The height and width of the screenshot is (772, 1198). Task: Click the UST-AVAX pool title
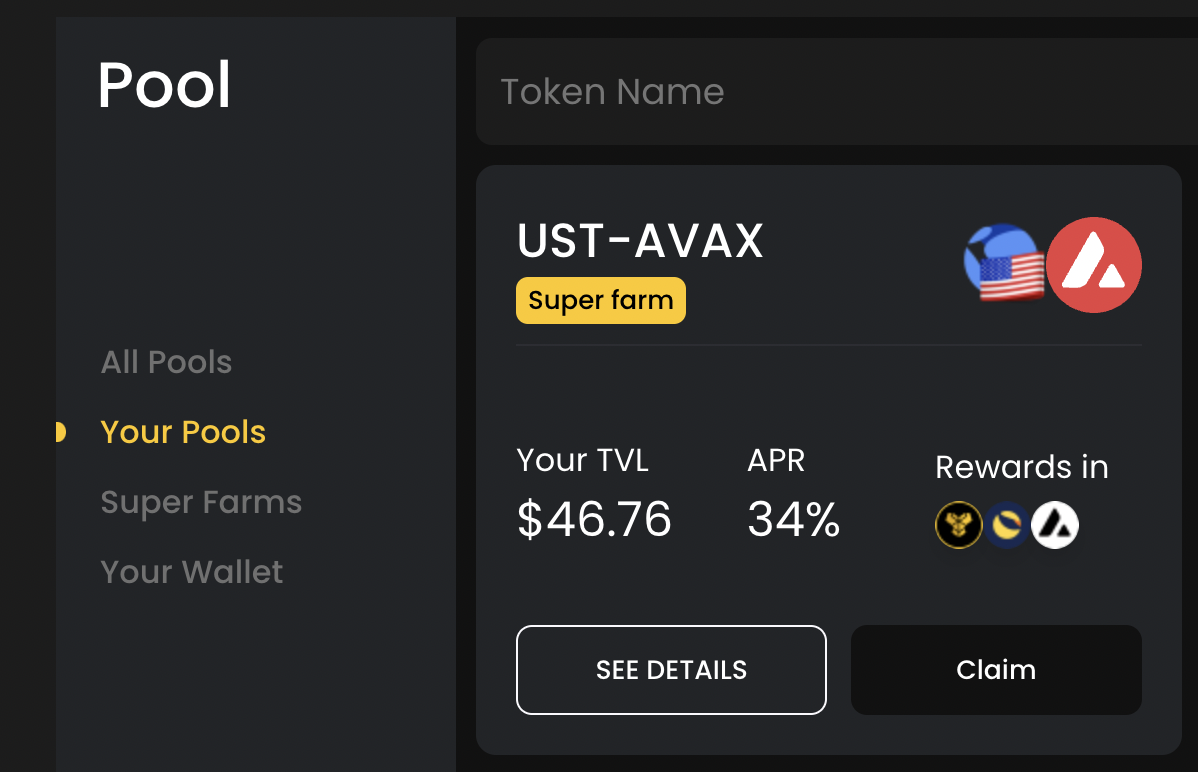tap(640, 241)
